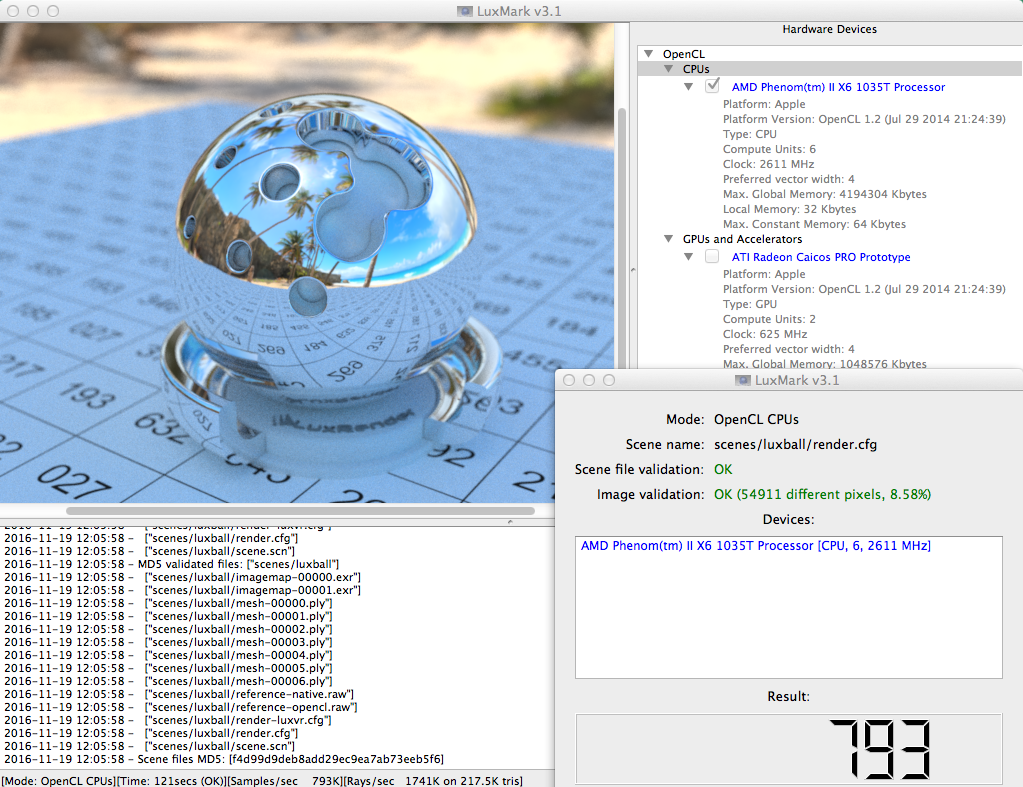This screenshot has width=1023, height=787.
Task: Click scene name scenes/luxball/render.cfg value
Action: (x=795, y=444)
